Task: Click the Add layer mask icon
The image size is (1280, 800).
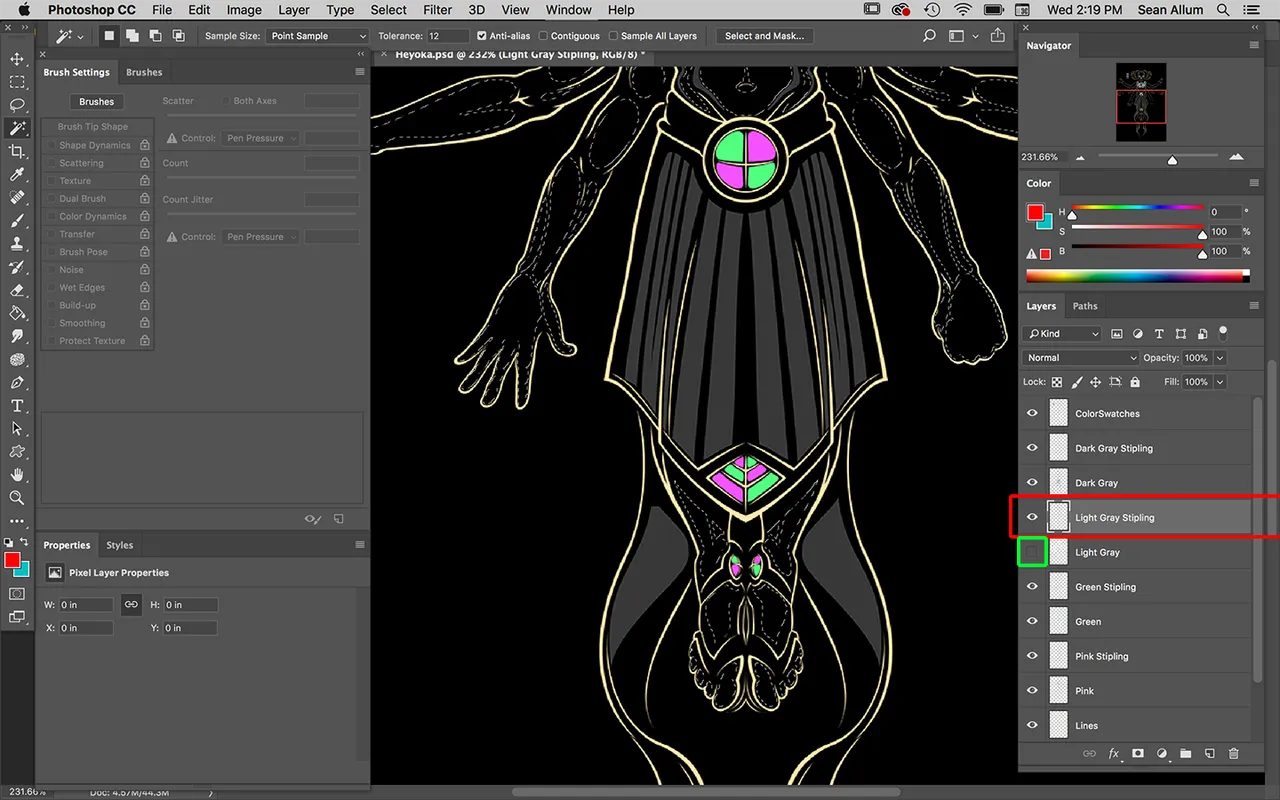Action: (1138, 754)
